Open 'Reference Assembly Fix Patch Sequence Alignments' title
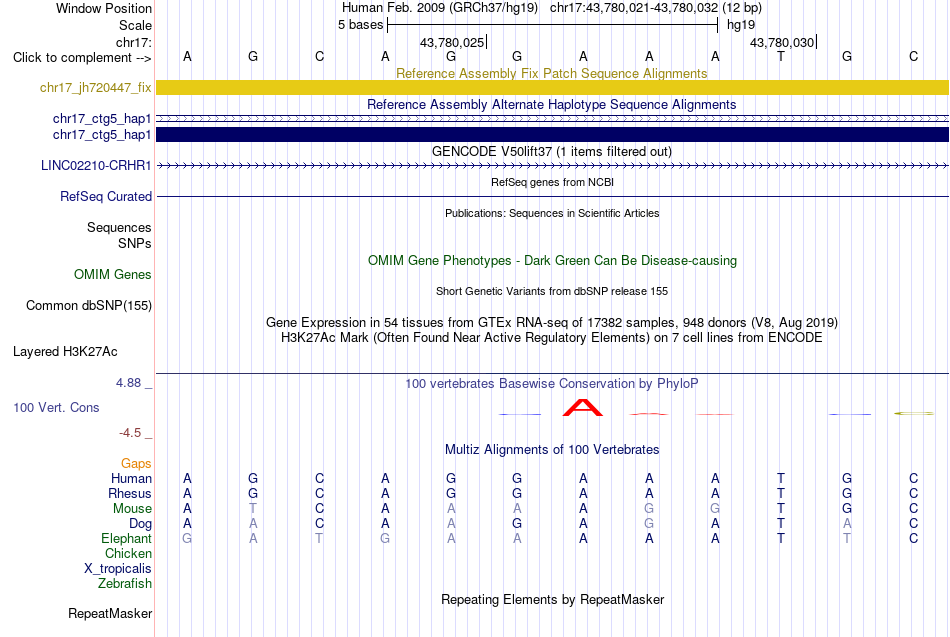 552,73
